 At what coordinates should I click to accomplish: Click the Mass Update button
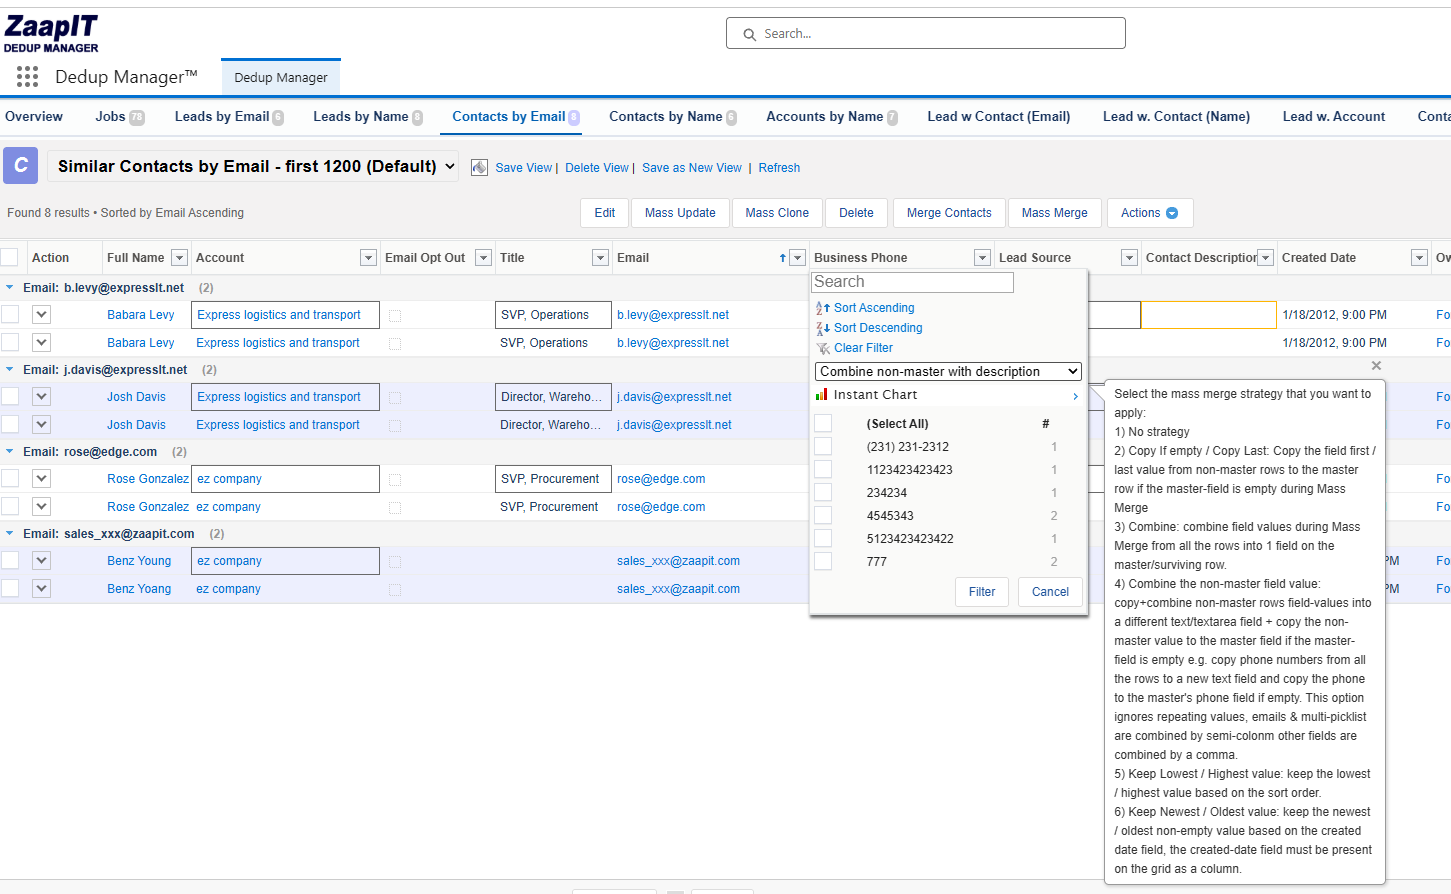(680, 213)
